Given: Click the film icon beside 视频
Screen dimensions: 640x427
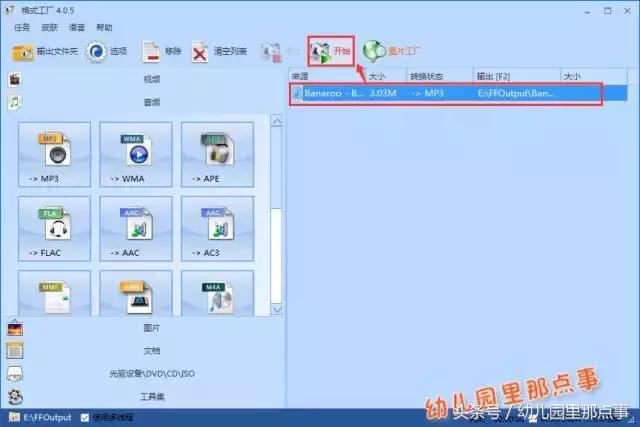Looking at the screenshot, I should [15, 79].
